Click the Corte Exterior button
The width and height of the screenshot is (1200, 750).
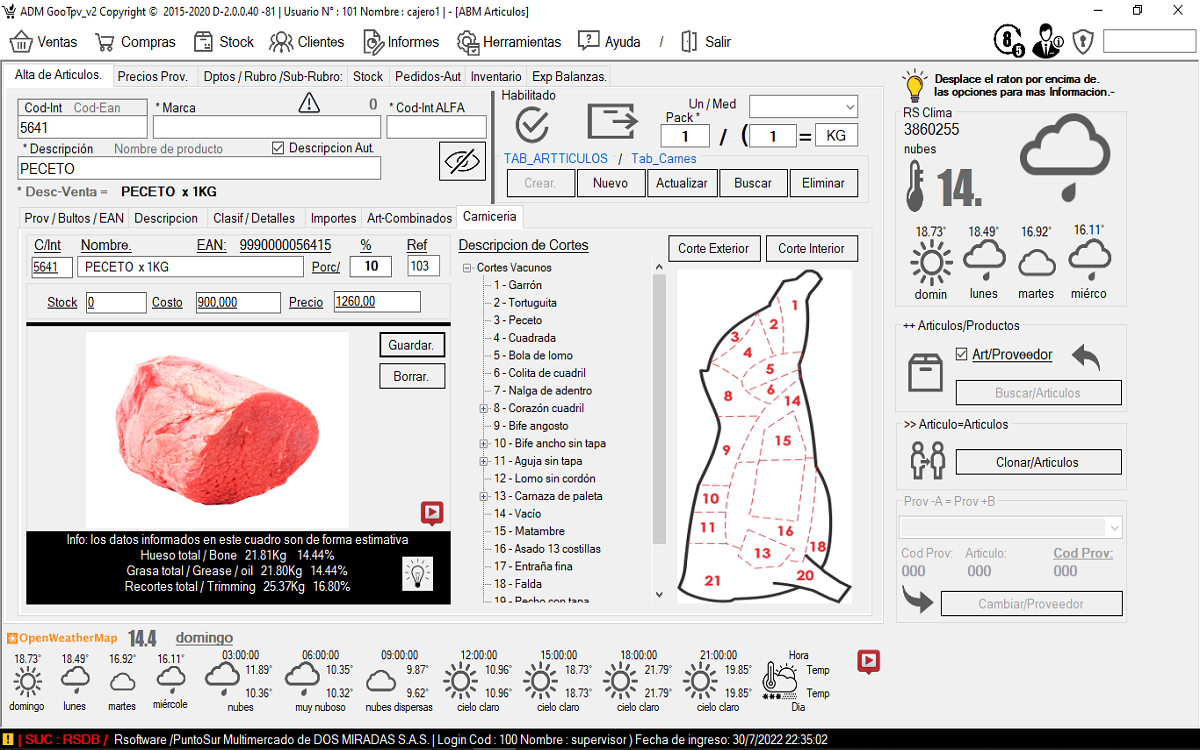tap(714, 249)
